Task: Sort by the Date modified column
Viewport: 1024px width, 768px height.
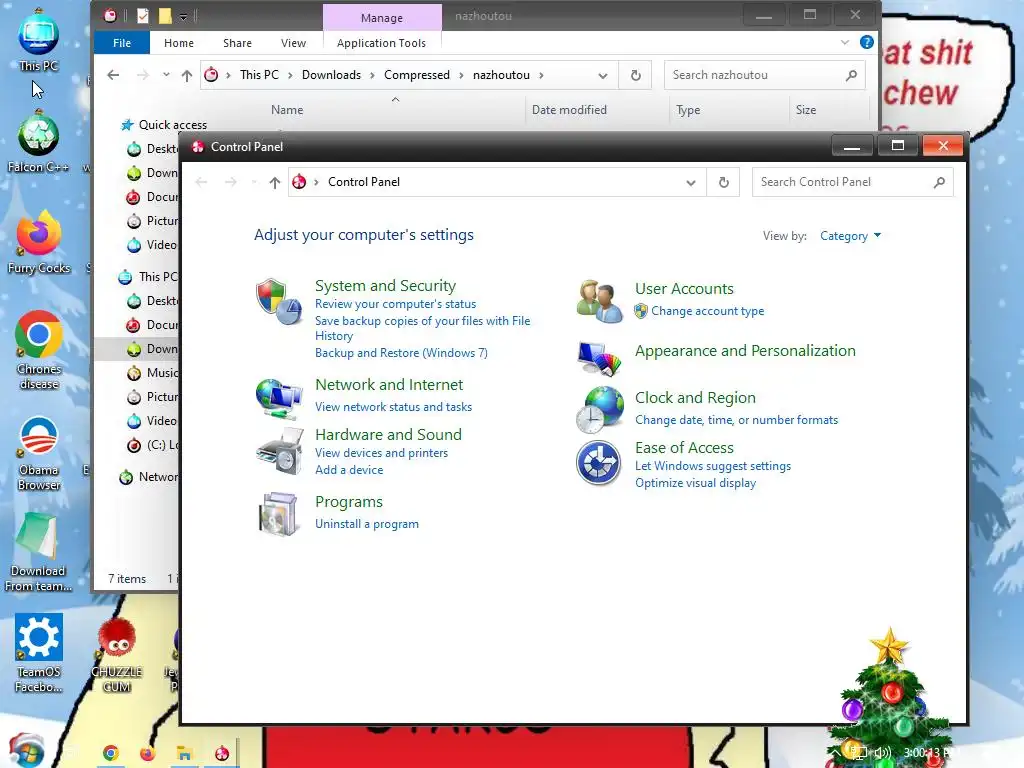Action: click(x=569, y=110)
